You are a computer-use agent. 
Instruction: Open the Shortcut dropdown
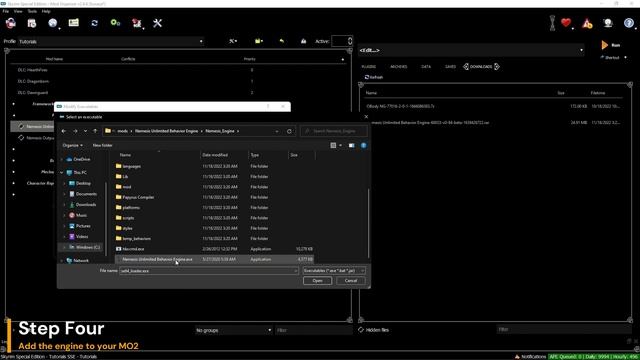tap(613, 58)
